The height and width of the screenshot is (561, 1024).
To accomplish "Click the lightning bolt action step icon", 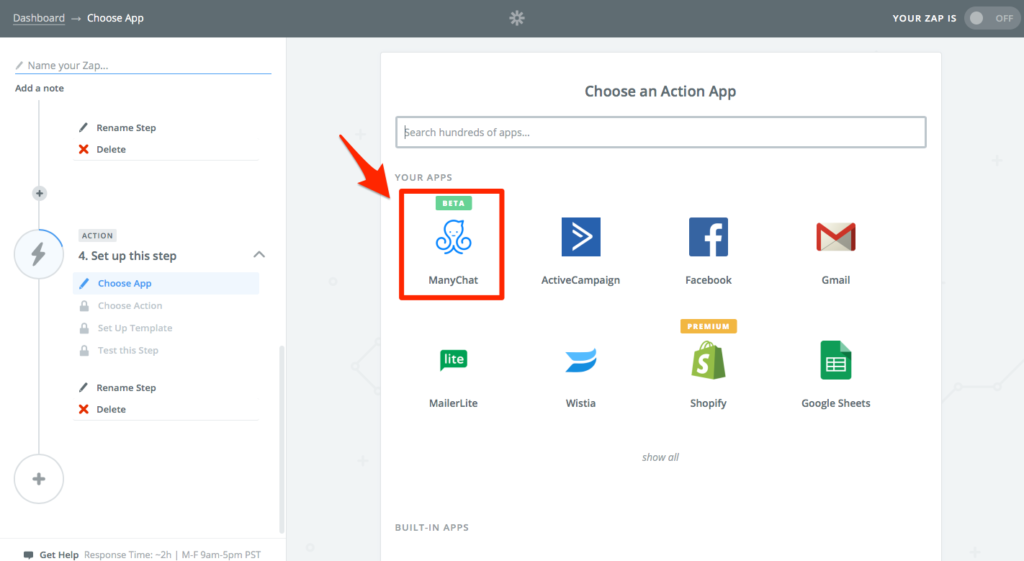I will (x=39, y=254).
